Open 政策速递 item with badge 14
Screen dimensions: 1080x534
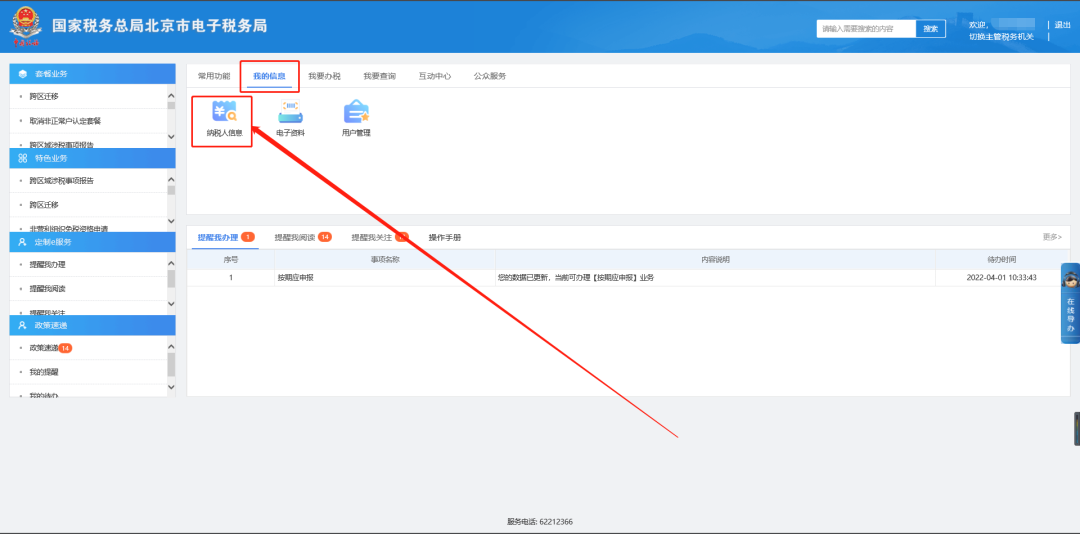tap(51, 348)
